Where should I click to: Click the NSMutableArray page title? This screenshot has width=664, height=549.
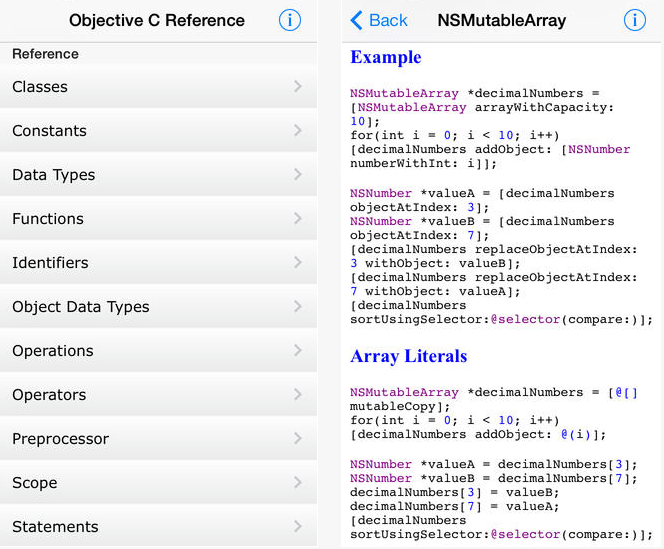(x=501, y=20)
